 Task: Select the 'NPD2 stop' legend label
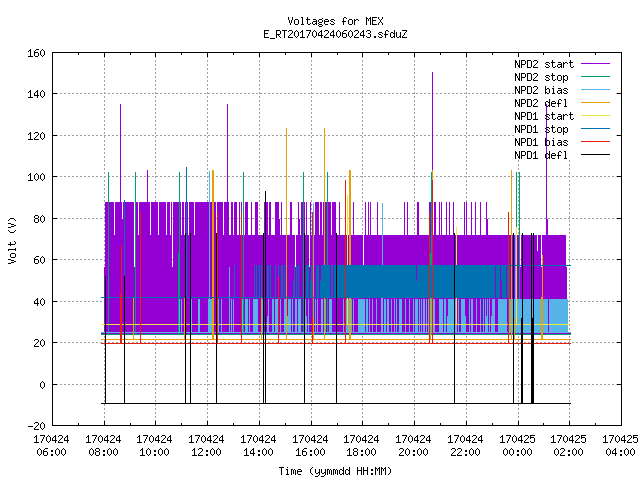[541, 77]
